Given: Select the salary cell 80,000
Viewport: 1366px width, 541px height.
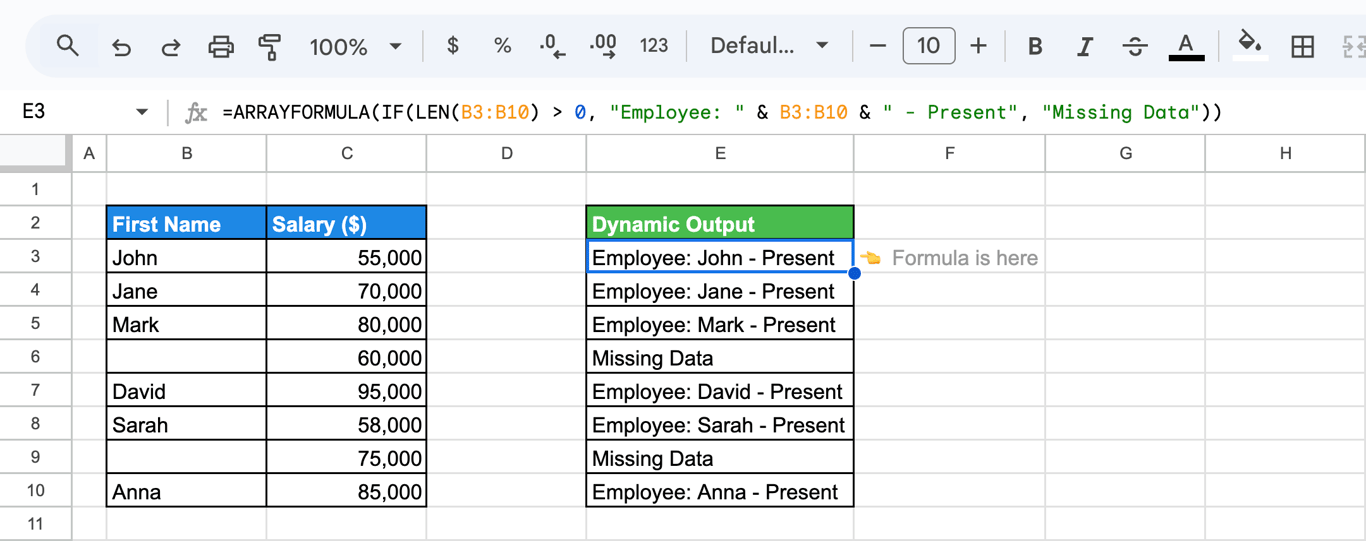Looking at the screenshot, I should pyautogui.click(x=346, y=324).
